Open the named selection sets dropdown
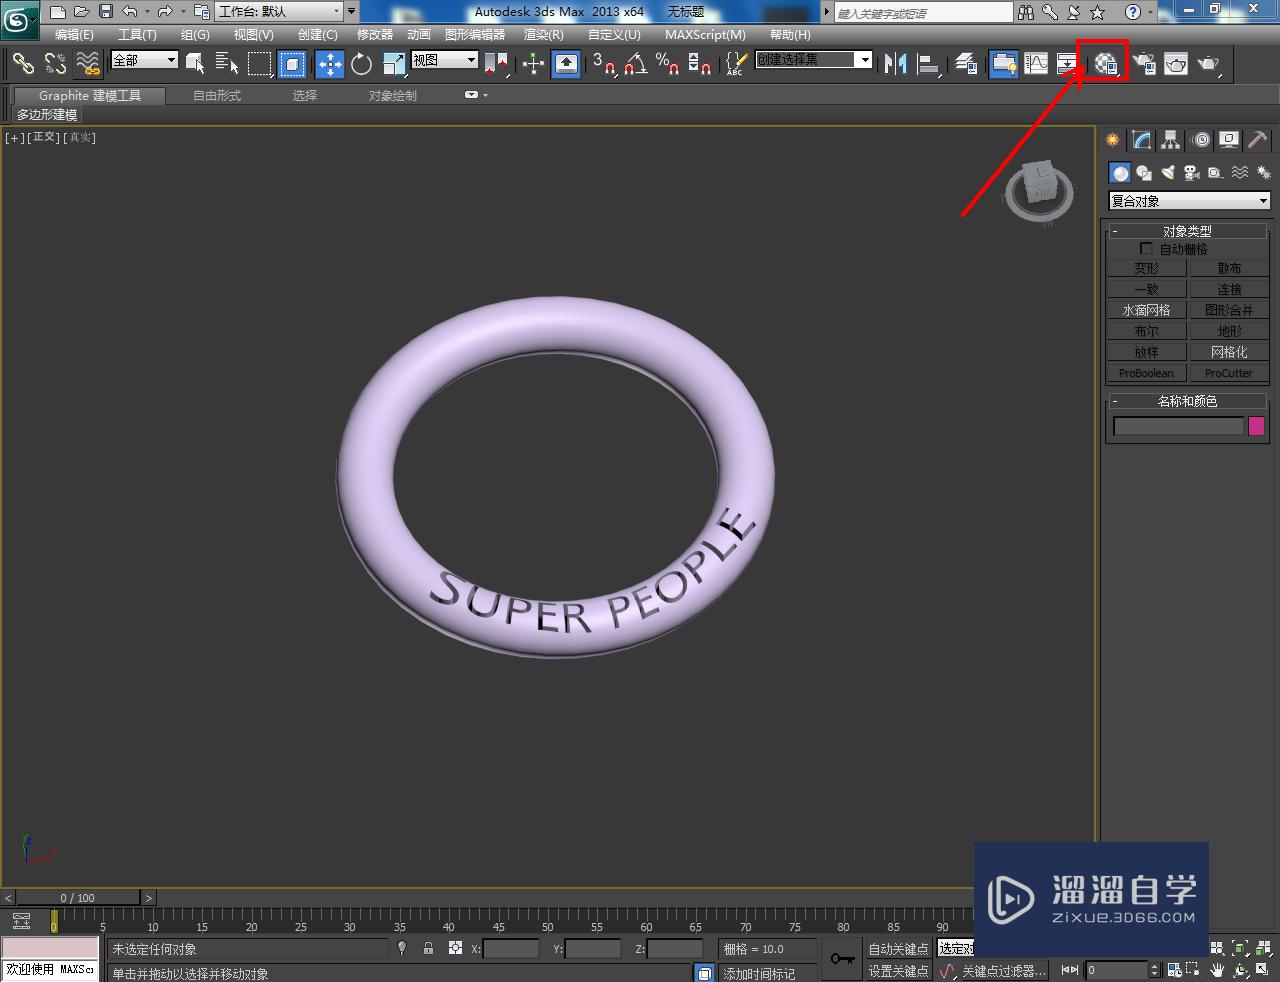 click(813, 60)
